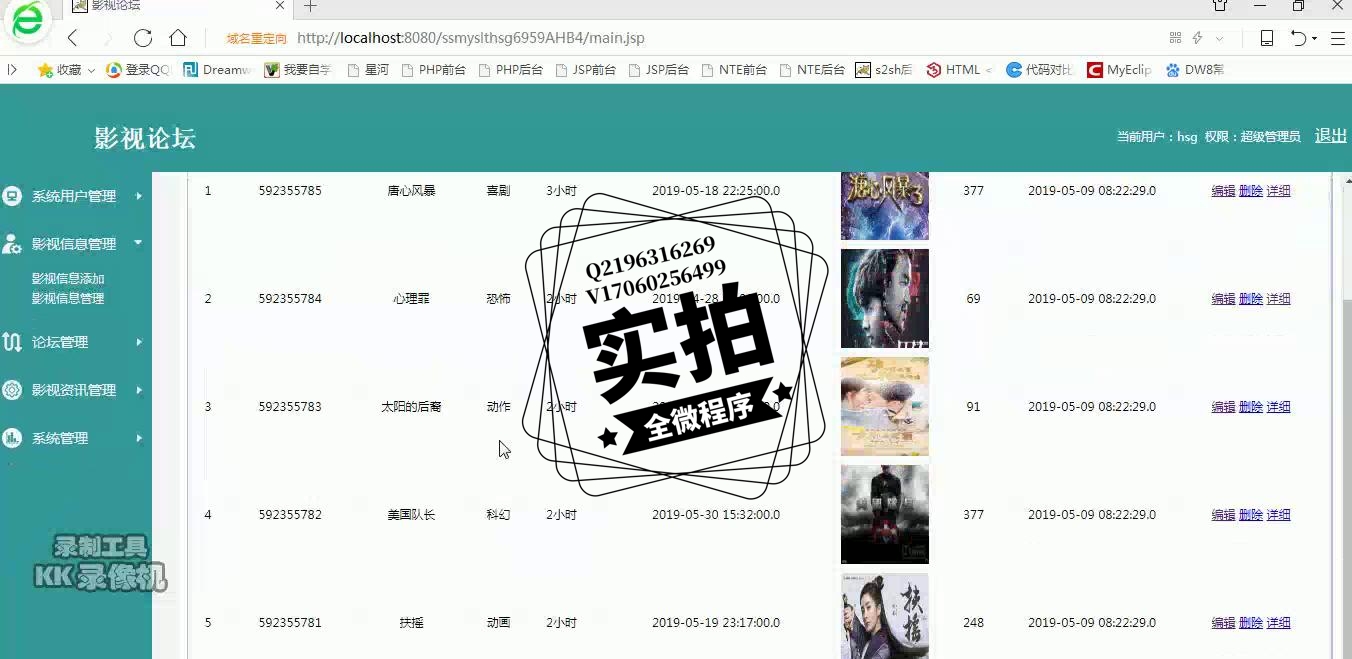Click 删除 for 唐心风暴 row

tap(1251, 191)
